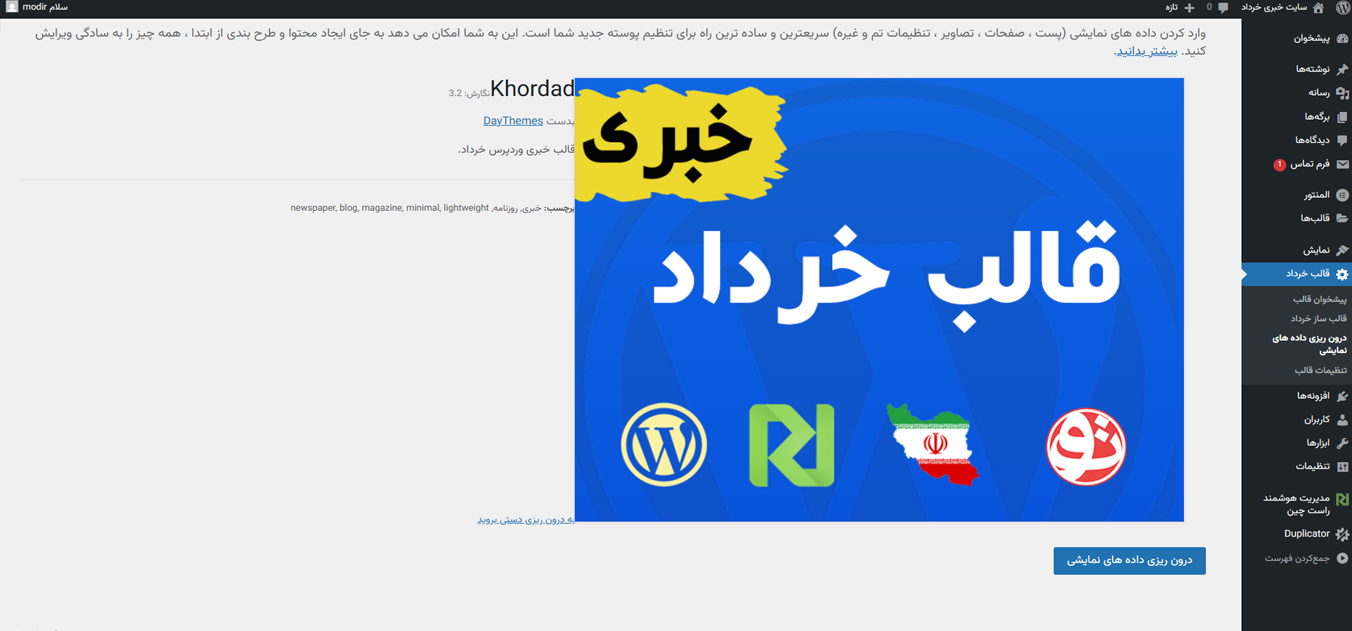Click the person icon next to کاربران
The height and width of the screenshot is (631, 1352).
[1342, 420]
